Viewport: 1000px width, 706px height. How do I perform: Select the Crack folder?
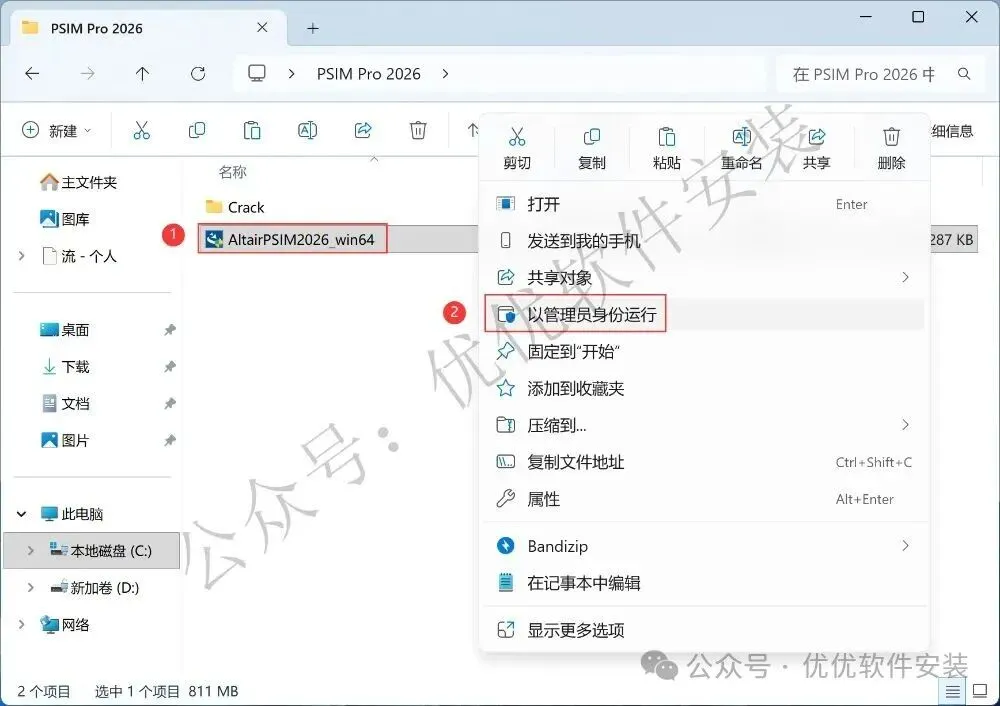click(235, 207)
